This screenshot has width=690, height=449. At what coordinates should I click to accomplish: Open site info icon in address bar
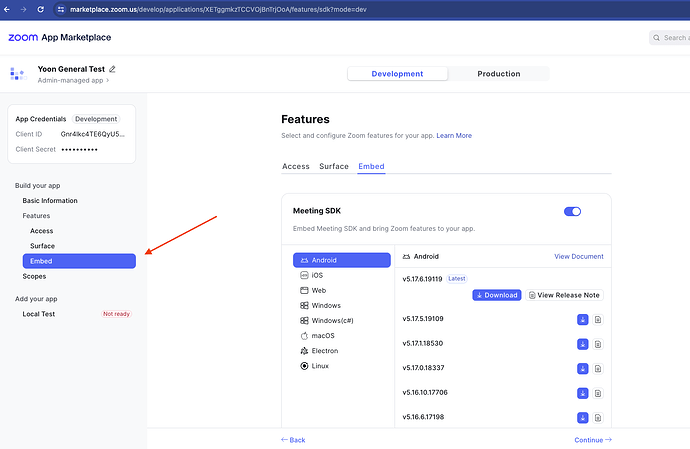click(x=61, y=9)
